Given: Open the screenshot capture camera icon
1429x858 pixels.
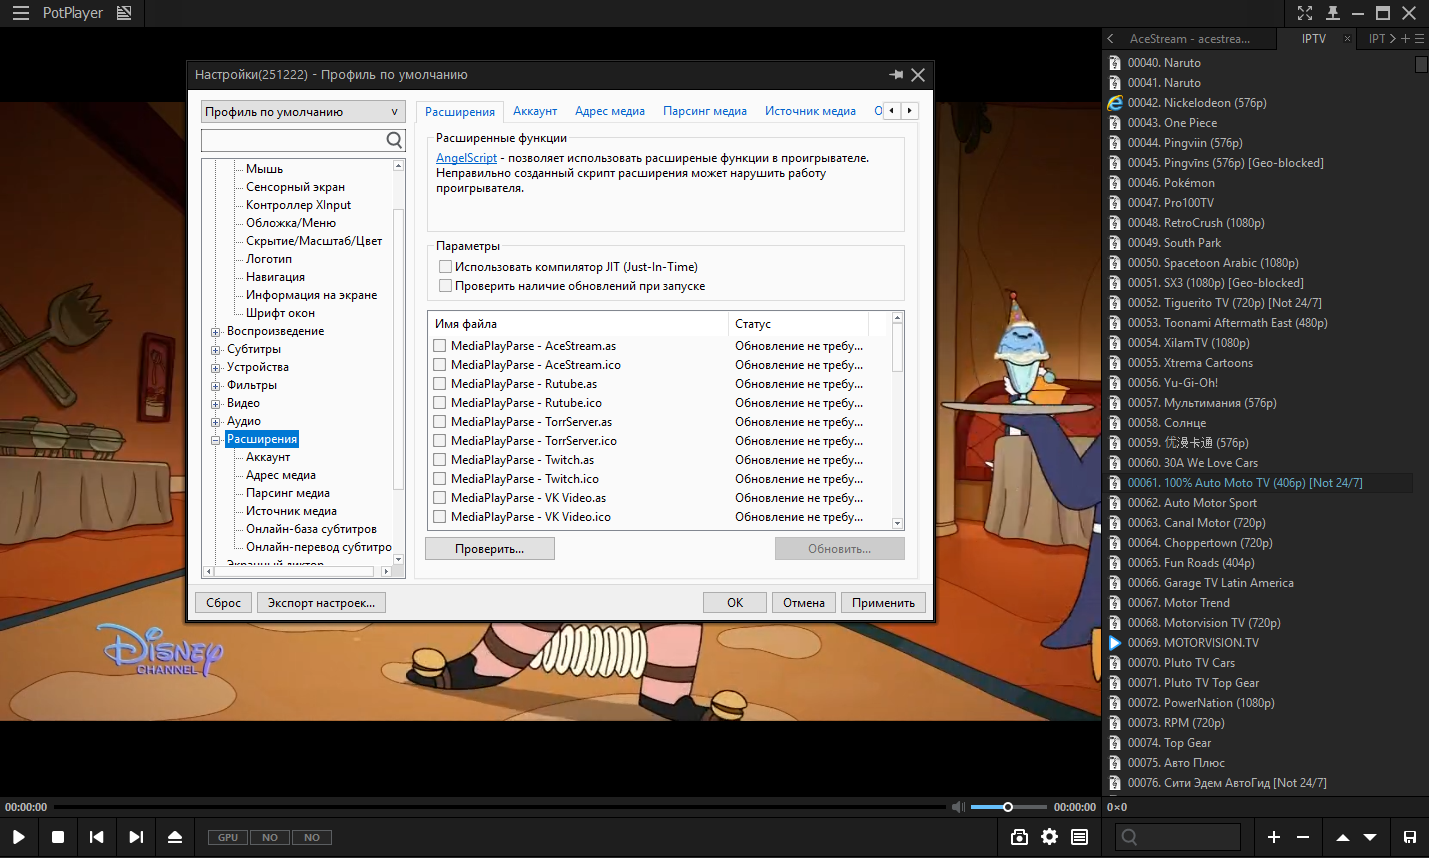Looking at the screenshot, I should tap(1019, 837).
